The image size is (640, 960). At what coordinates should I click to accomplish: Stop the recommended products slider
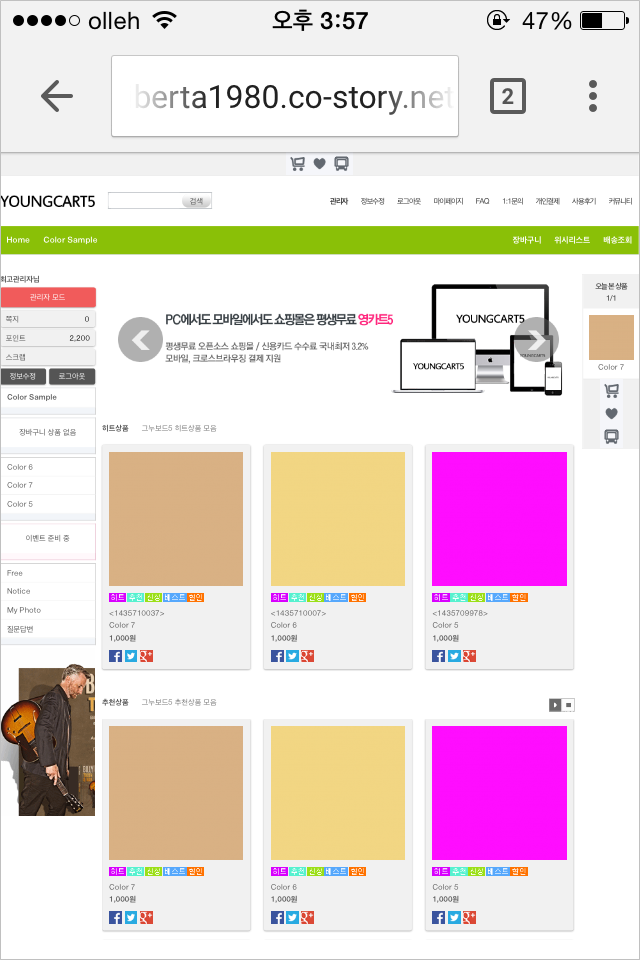tap(568, 705)
